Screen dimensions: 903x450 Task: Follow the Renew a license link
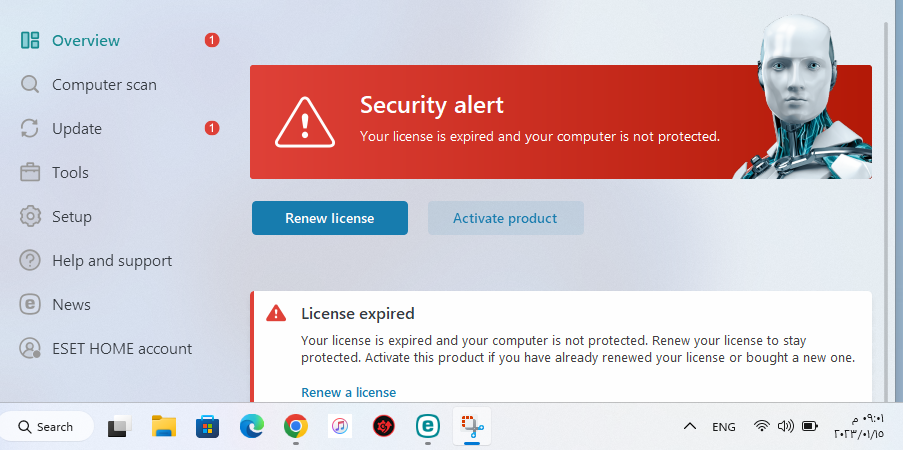pos(348,392)
